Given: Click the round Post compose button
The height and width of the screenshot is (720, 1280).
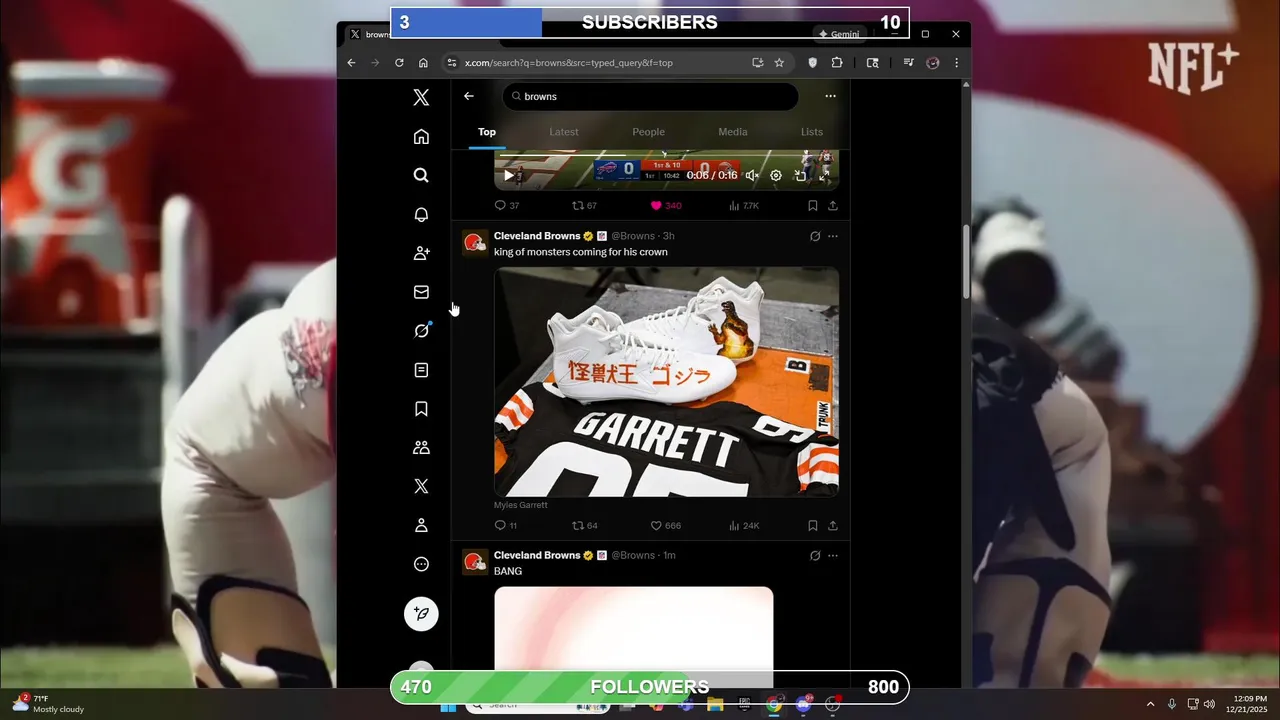Looking at the screenshot, I should click(421, 613).
